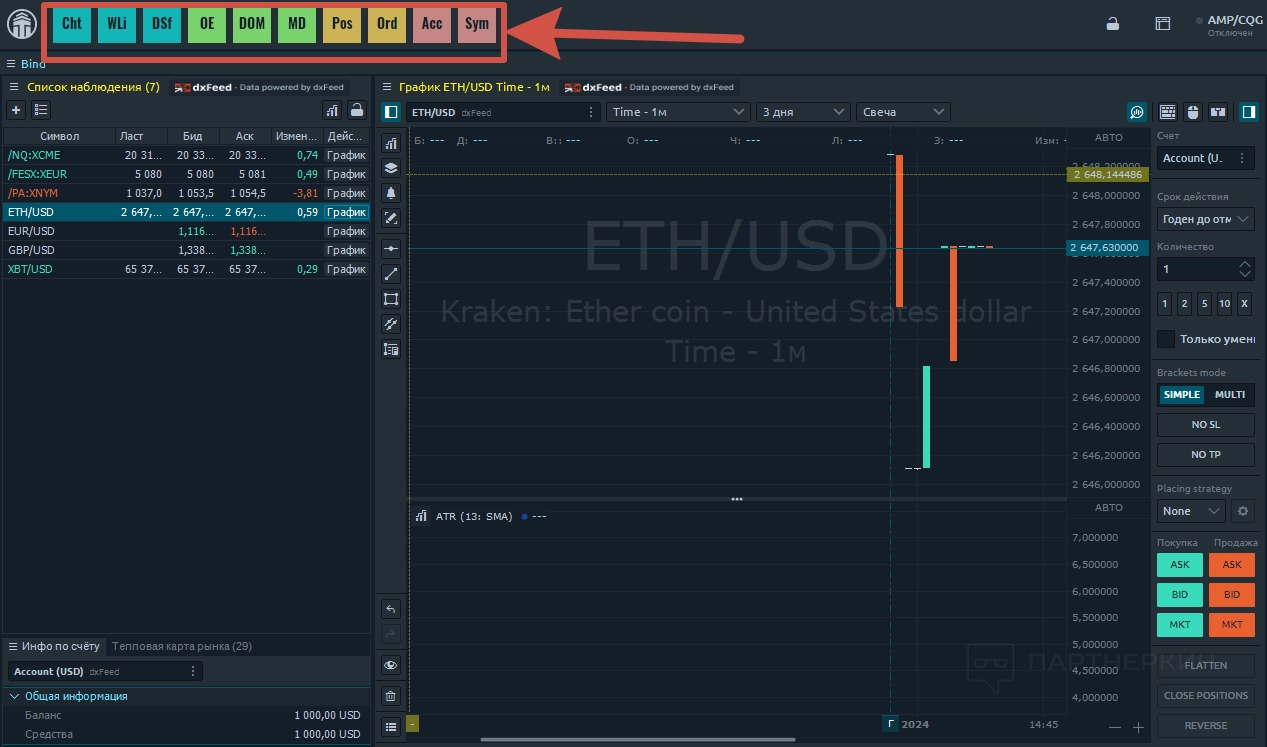Image resolution: width=1267 pixels, height=747 pixels.
Task: Tick the 'Только уменьшение' checkbox
Action: click(1166, 339)
